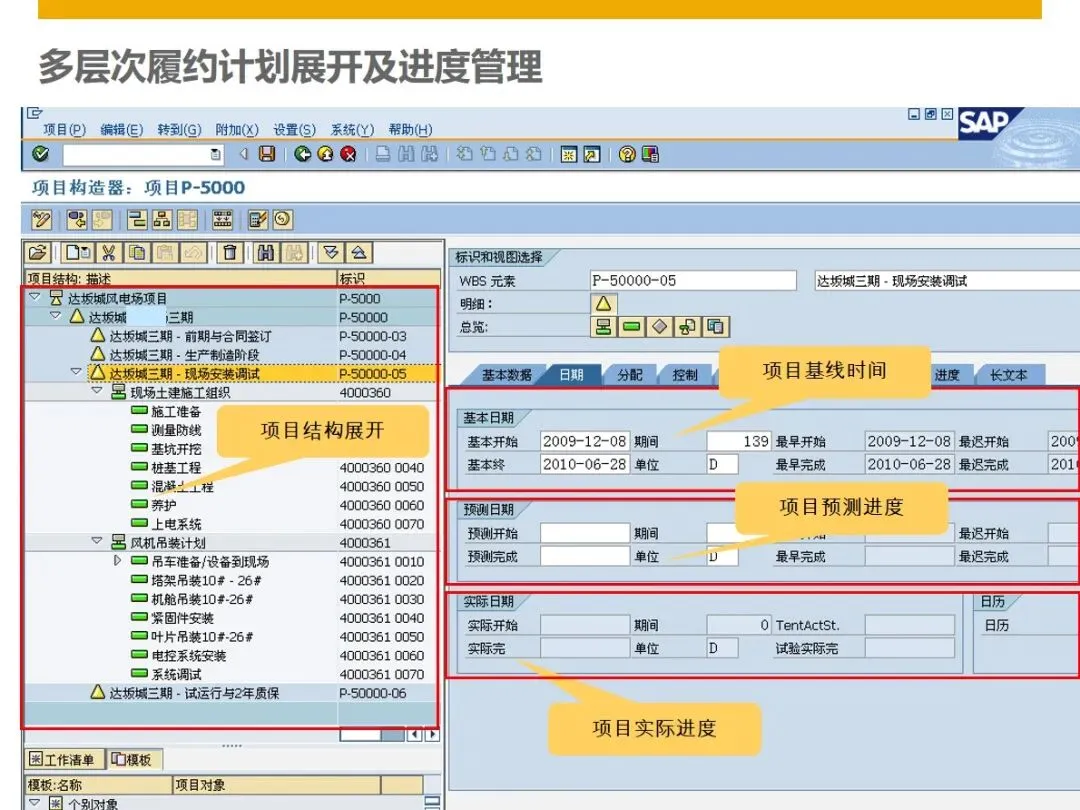Image resolution: width=1080 pixels, height=810 pixels.
Task: Select 达坂城三期 - 试运行与2年质保 row
Action: (x=231, y=693)
